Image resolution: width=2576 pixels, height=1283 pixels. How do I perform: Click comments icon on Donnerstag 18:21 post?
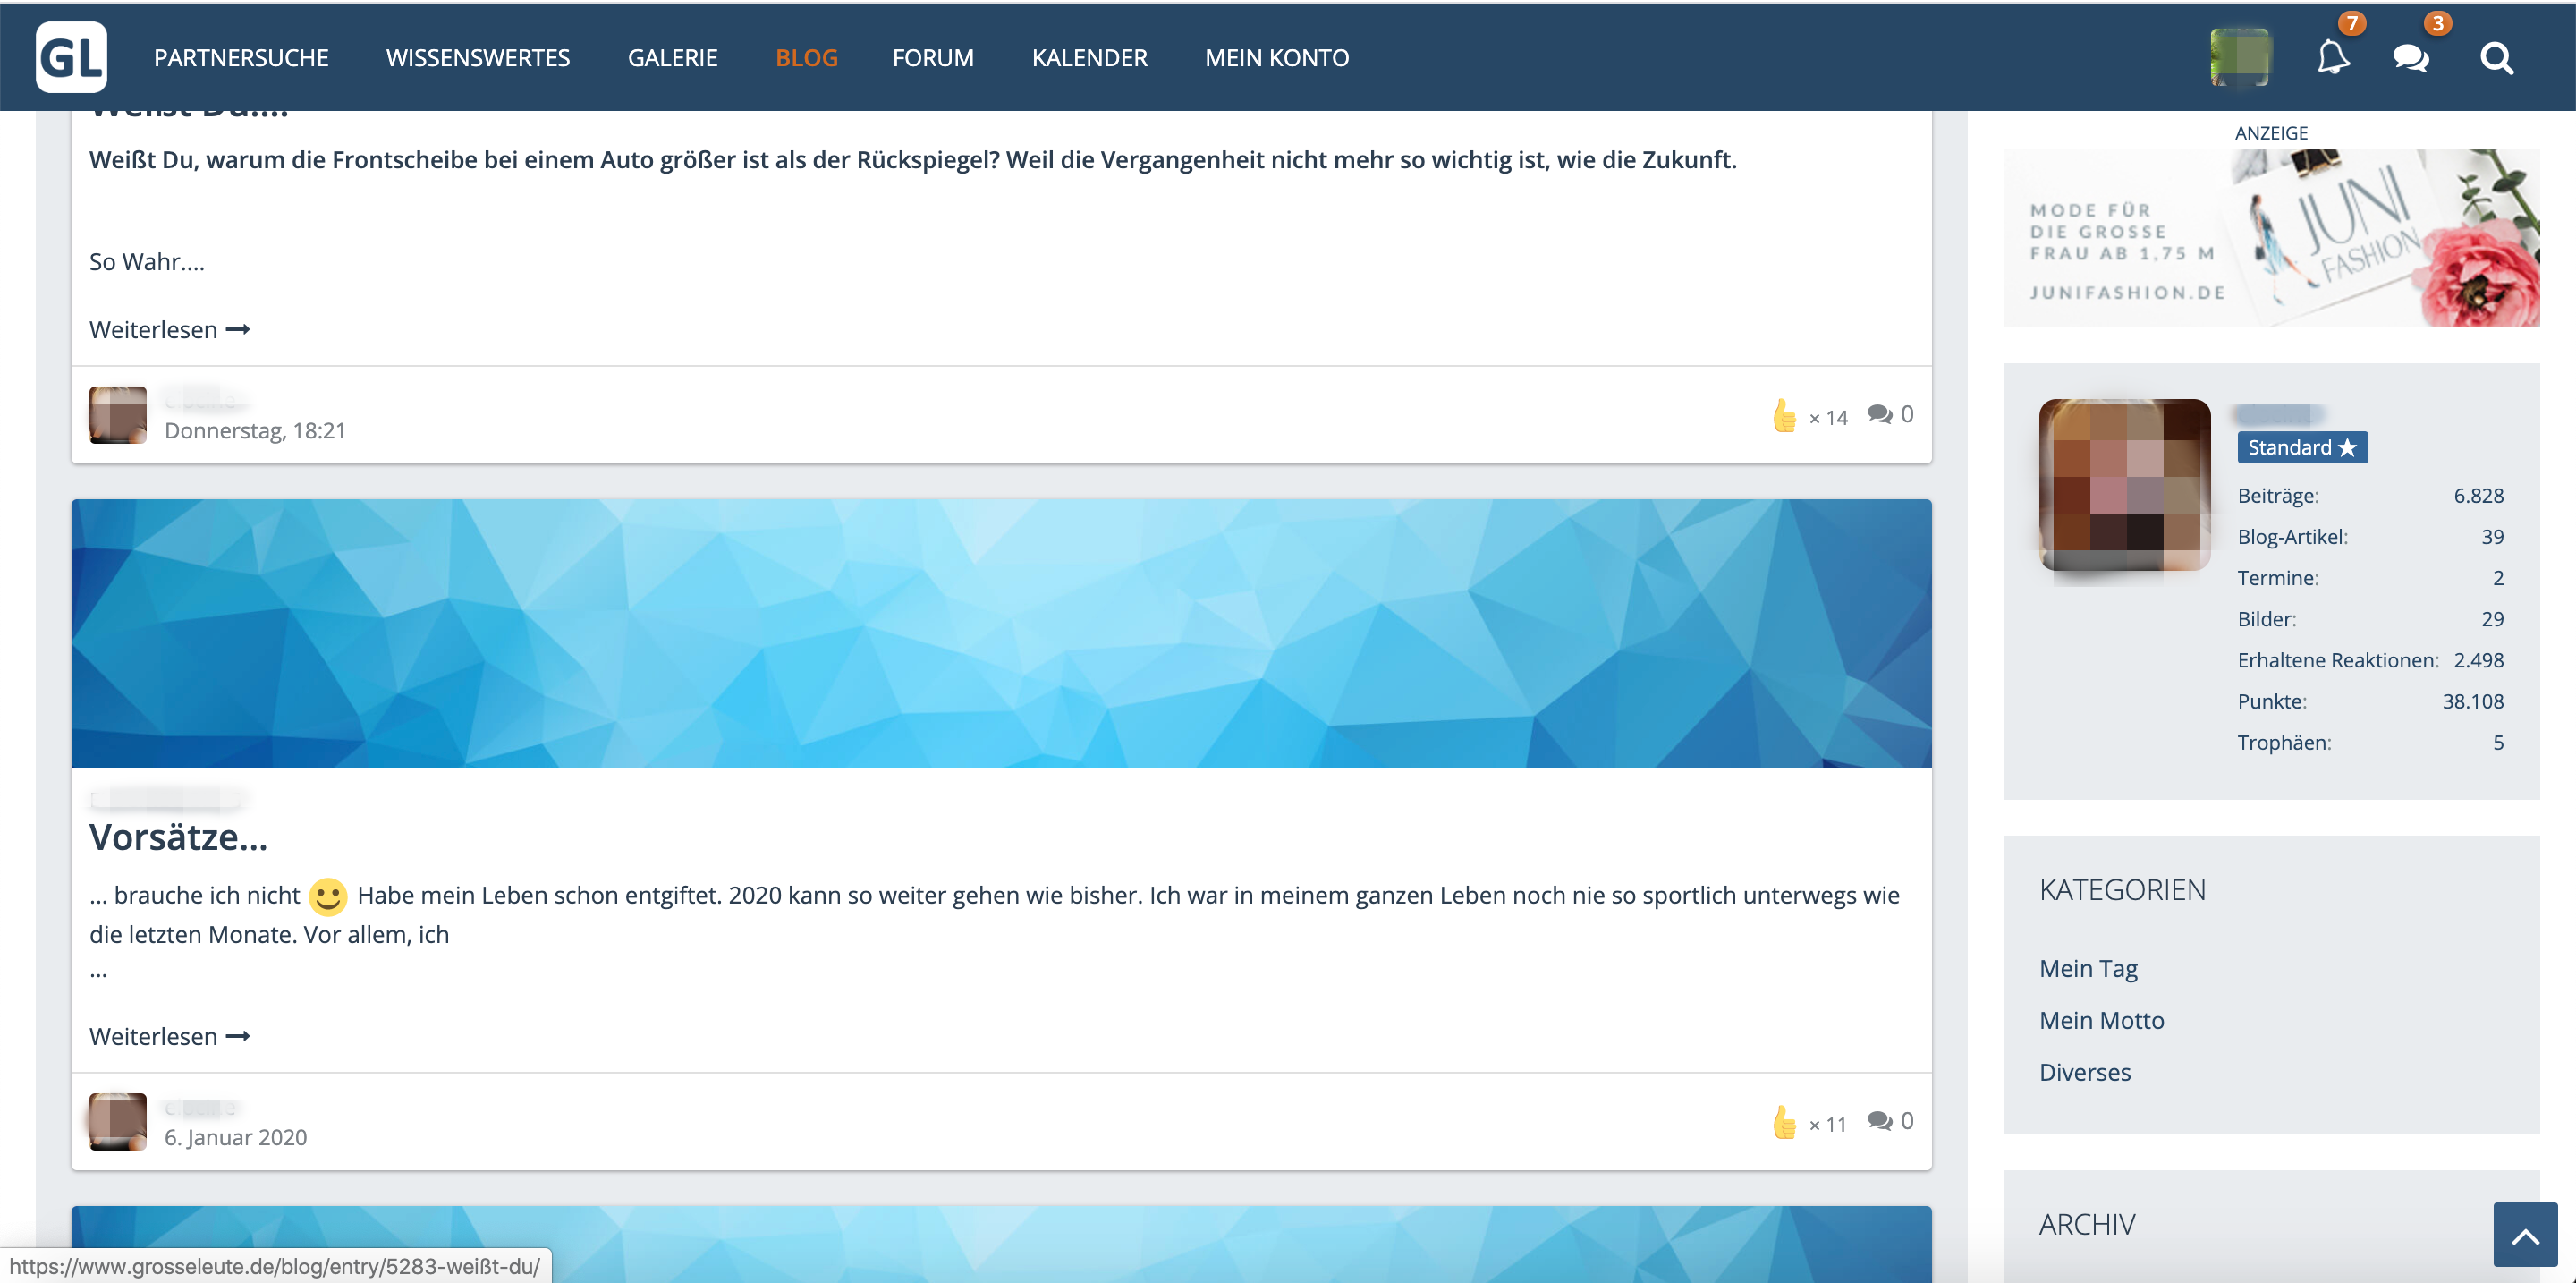(x=1880, y=414)
